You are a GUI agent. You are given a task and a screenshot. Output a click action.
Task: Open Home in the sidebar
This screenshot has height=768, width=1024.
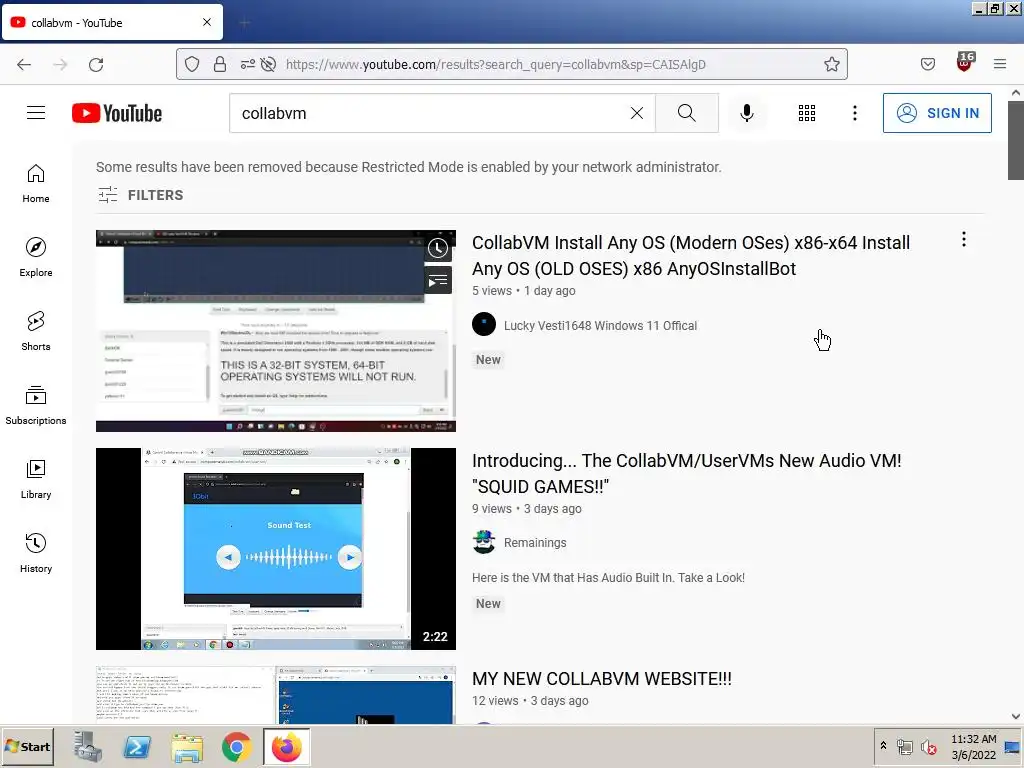tap(36, 184)
